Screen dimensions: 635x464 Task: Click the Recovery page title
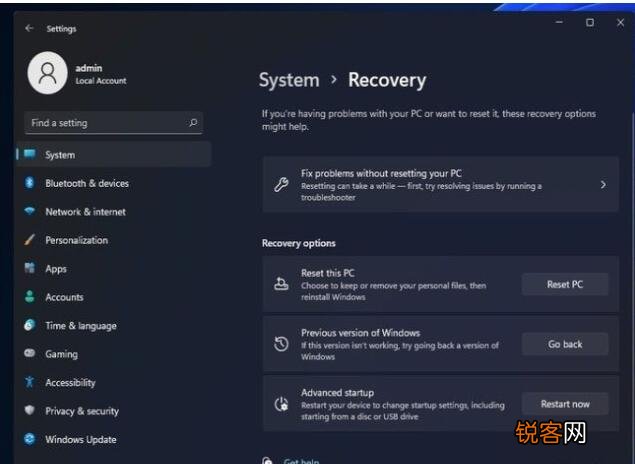coord(387,80)
